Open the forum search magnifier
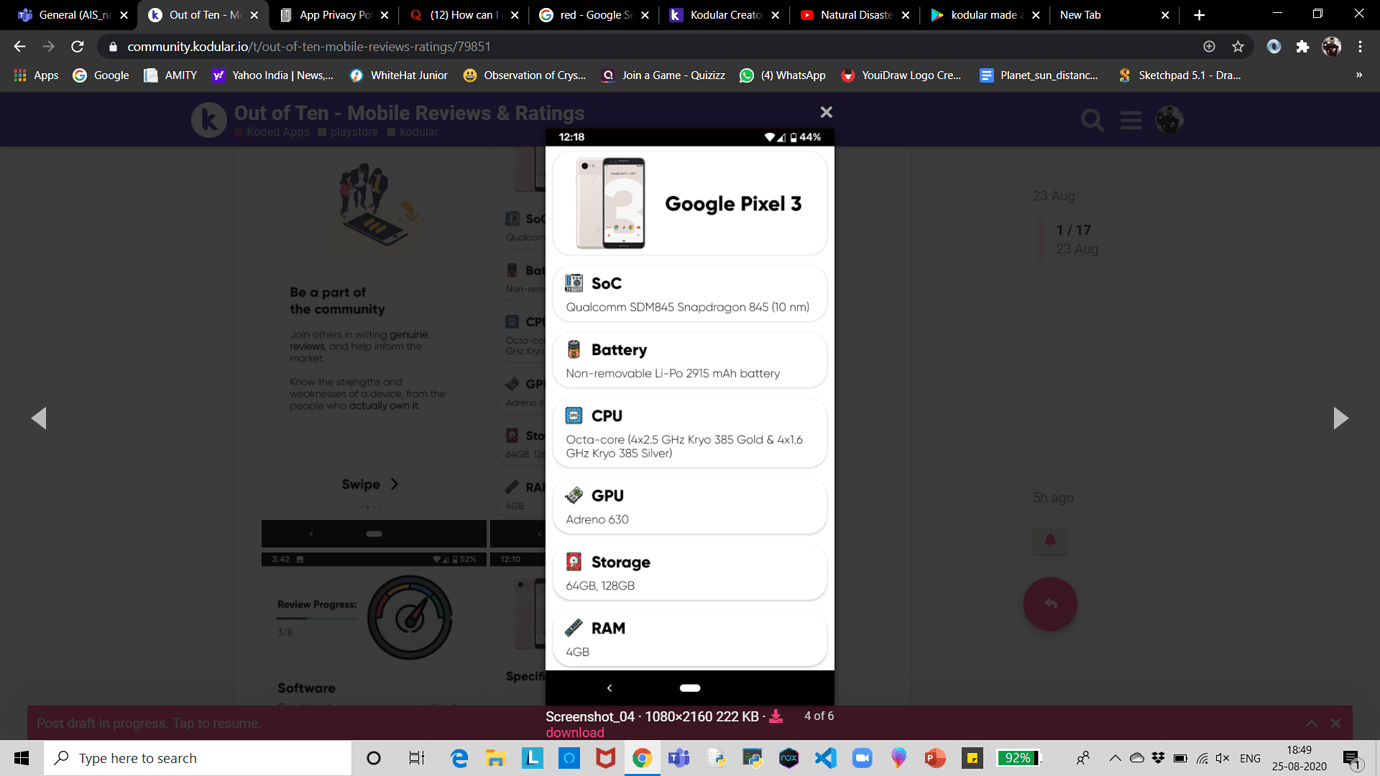This screenshot has width=1380, height=776. 1092,120
